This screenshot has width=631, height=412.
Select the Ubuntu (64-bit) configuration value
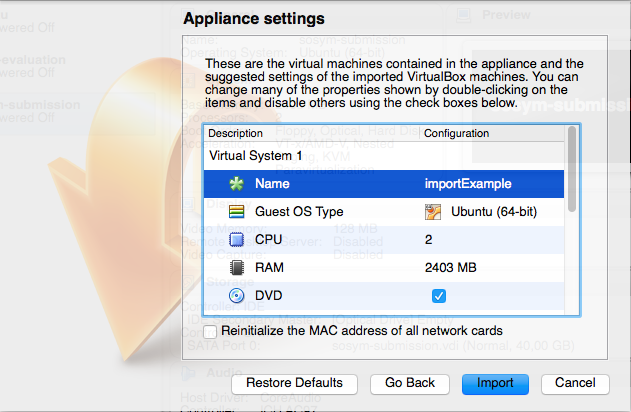[x=492, y=212]
